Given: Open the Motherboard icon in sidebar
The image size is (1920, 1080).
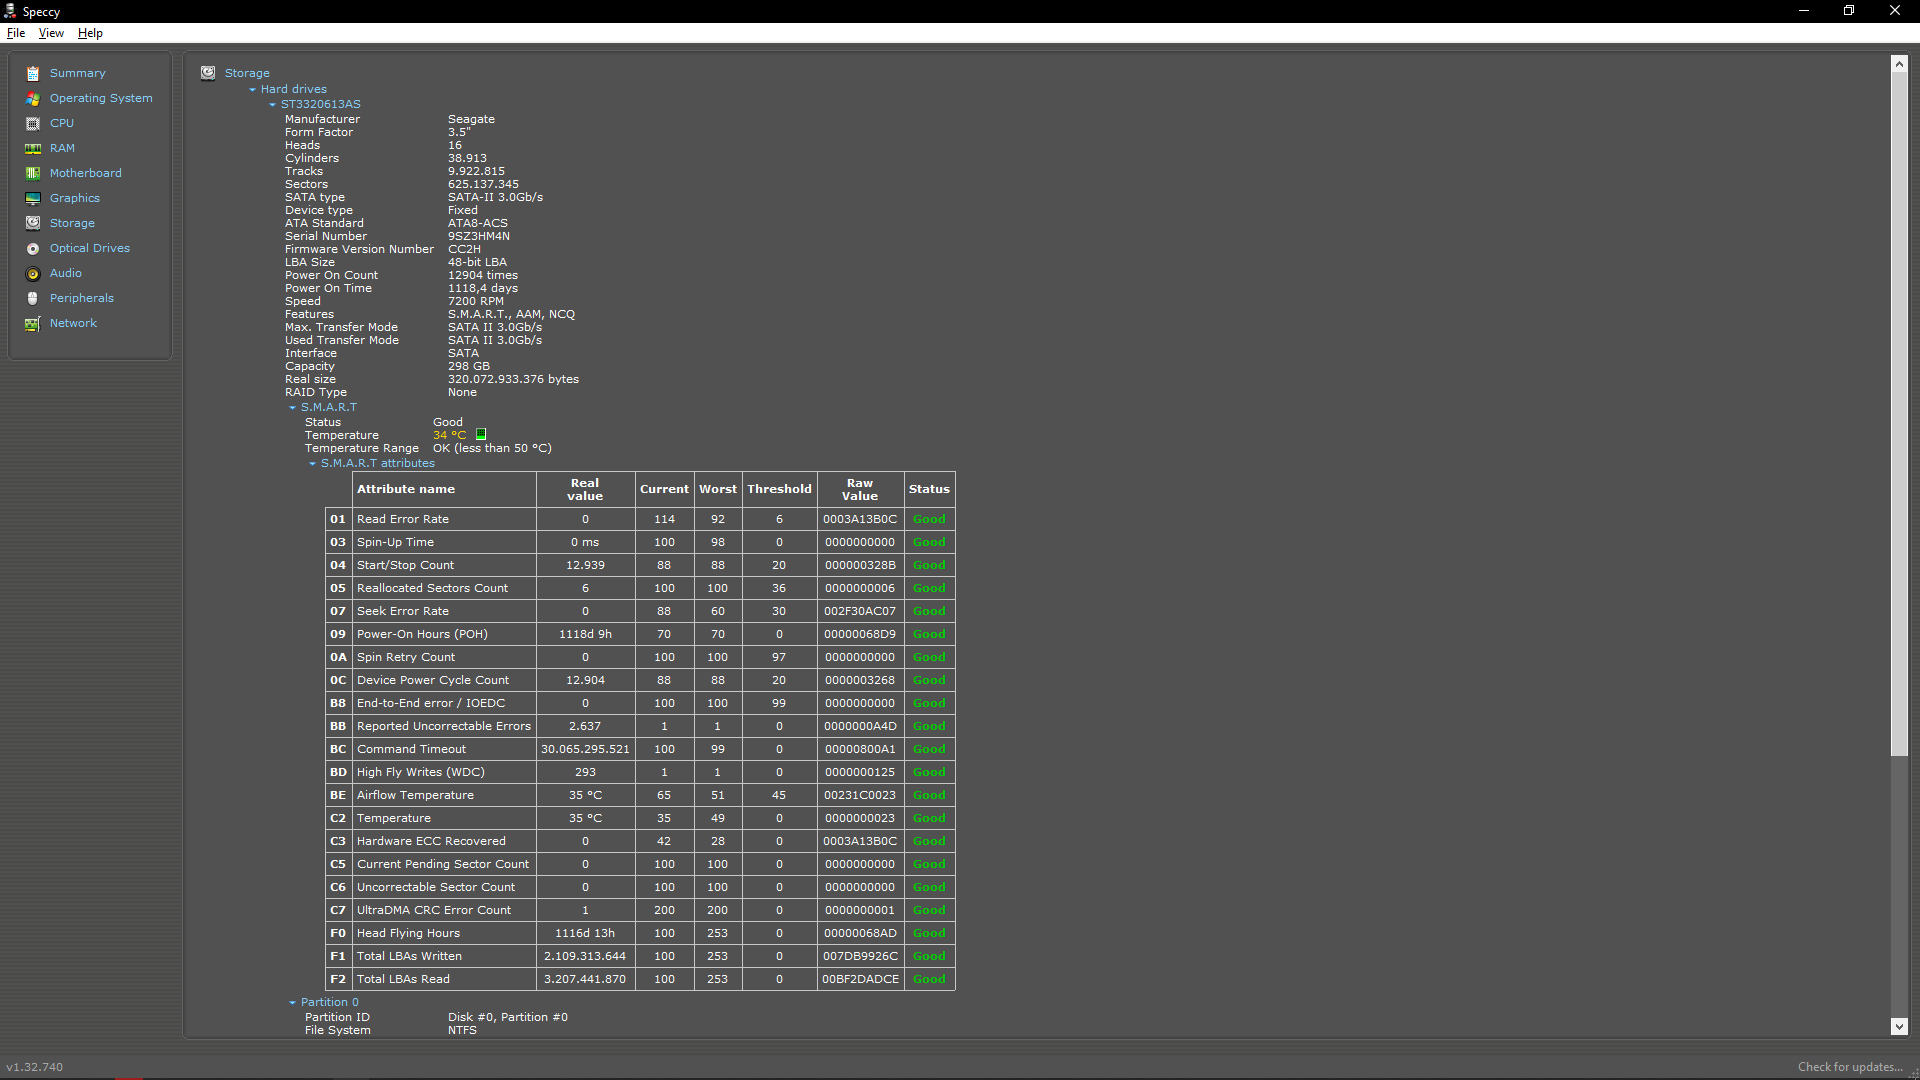Looking at the screenshot, I should point(33,173).
